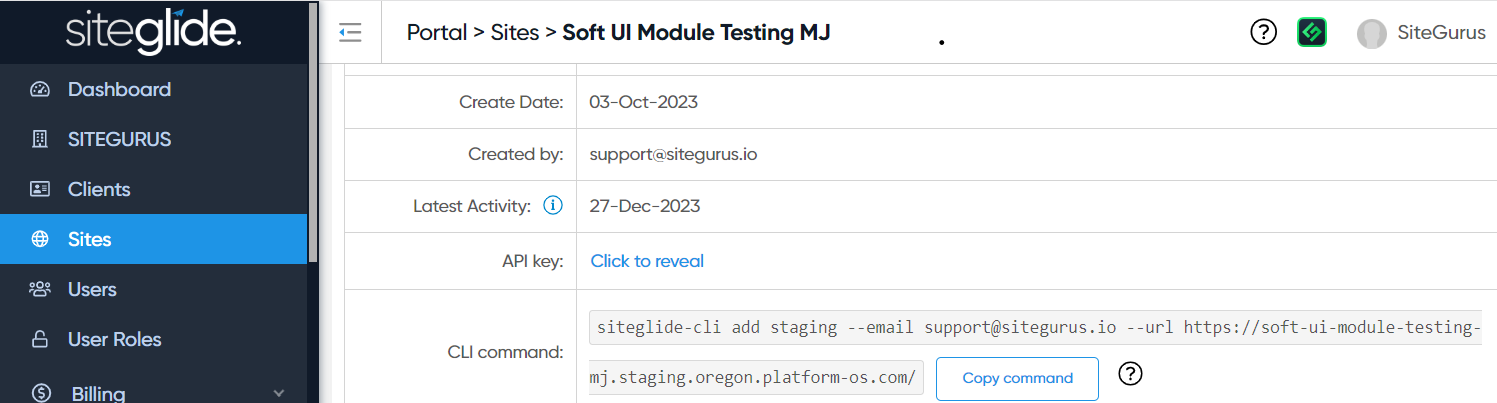Open the SiteGurus account menu
Viewport: 1497px width, 403px height.
tap(1421, 33)
